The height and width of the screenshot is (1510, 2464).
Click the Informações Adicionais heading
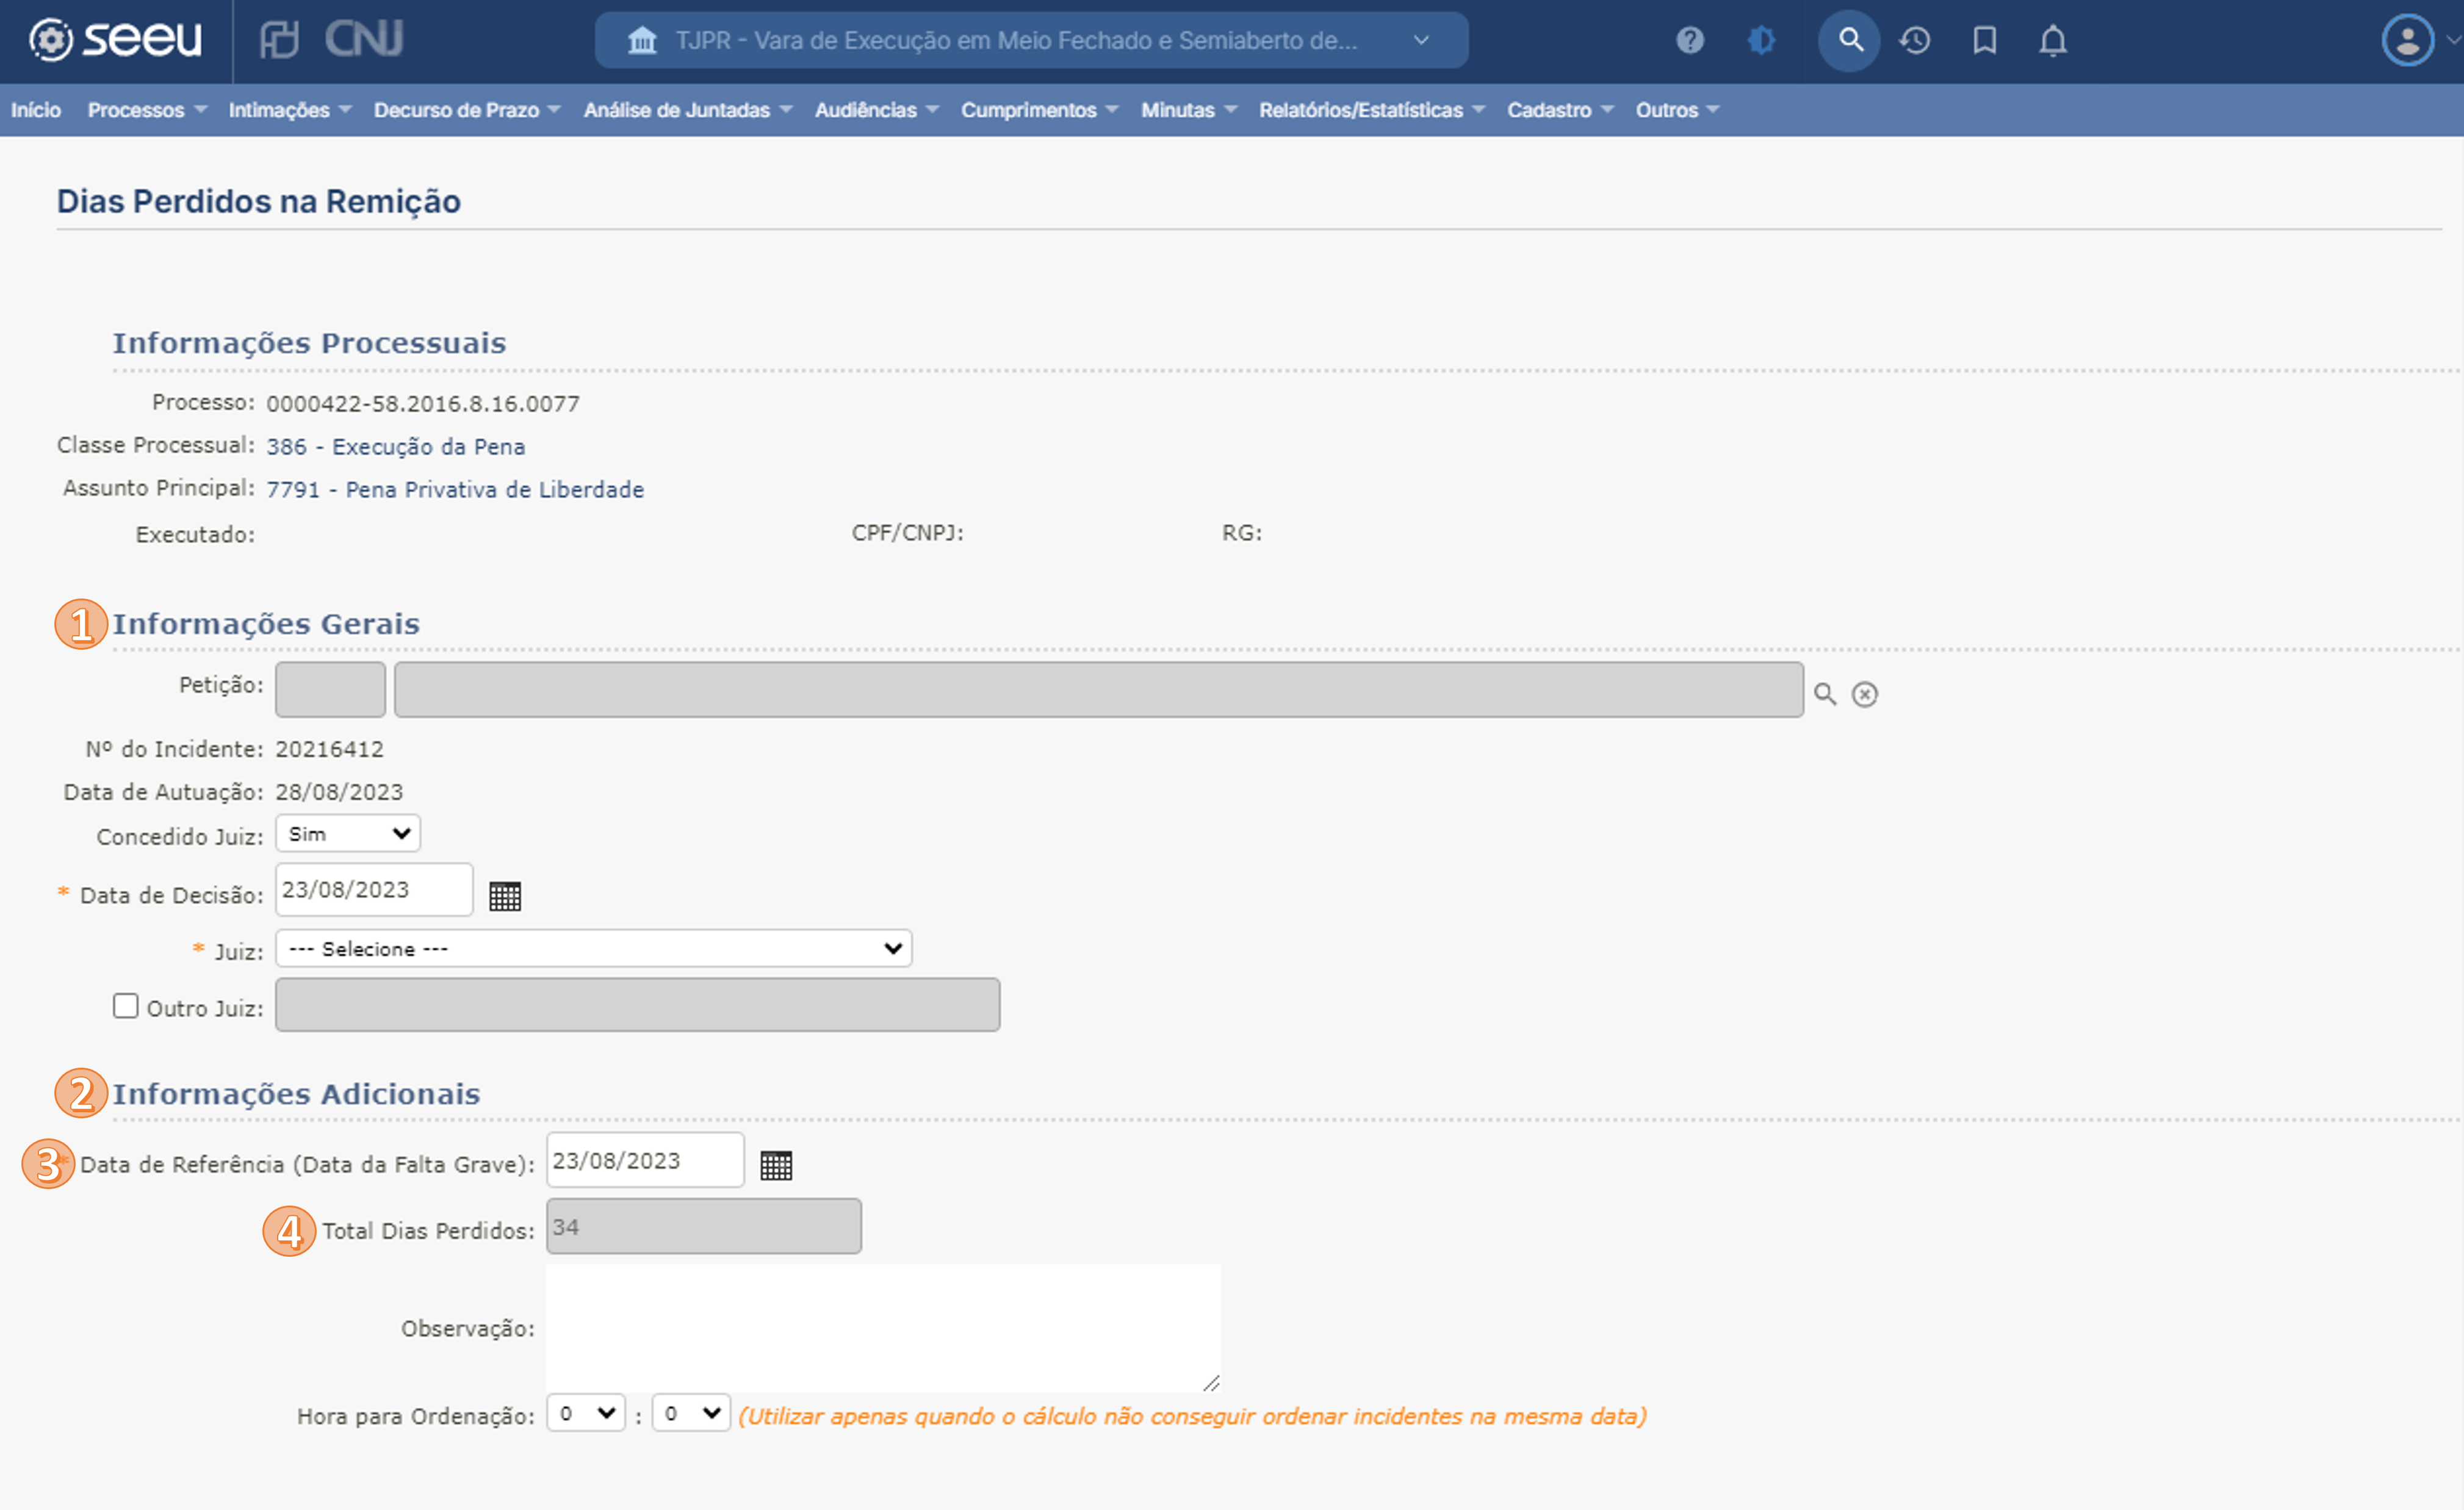tap(296, 1094)
